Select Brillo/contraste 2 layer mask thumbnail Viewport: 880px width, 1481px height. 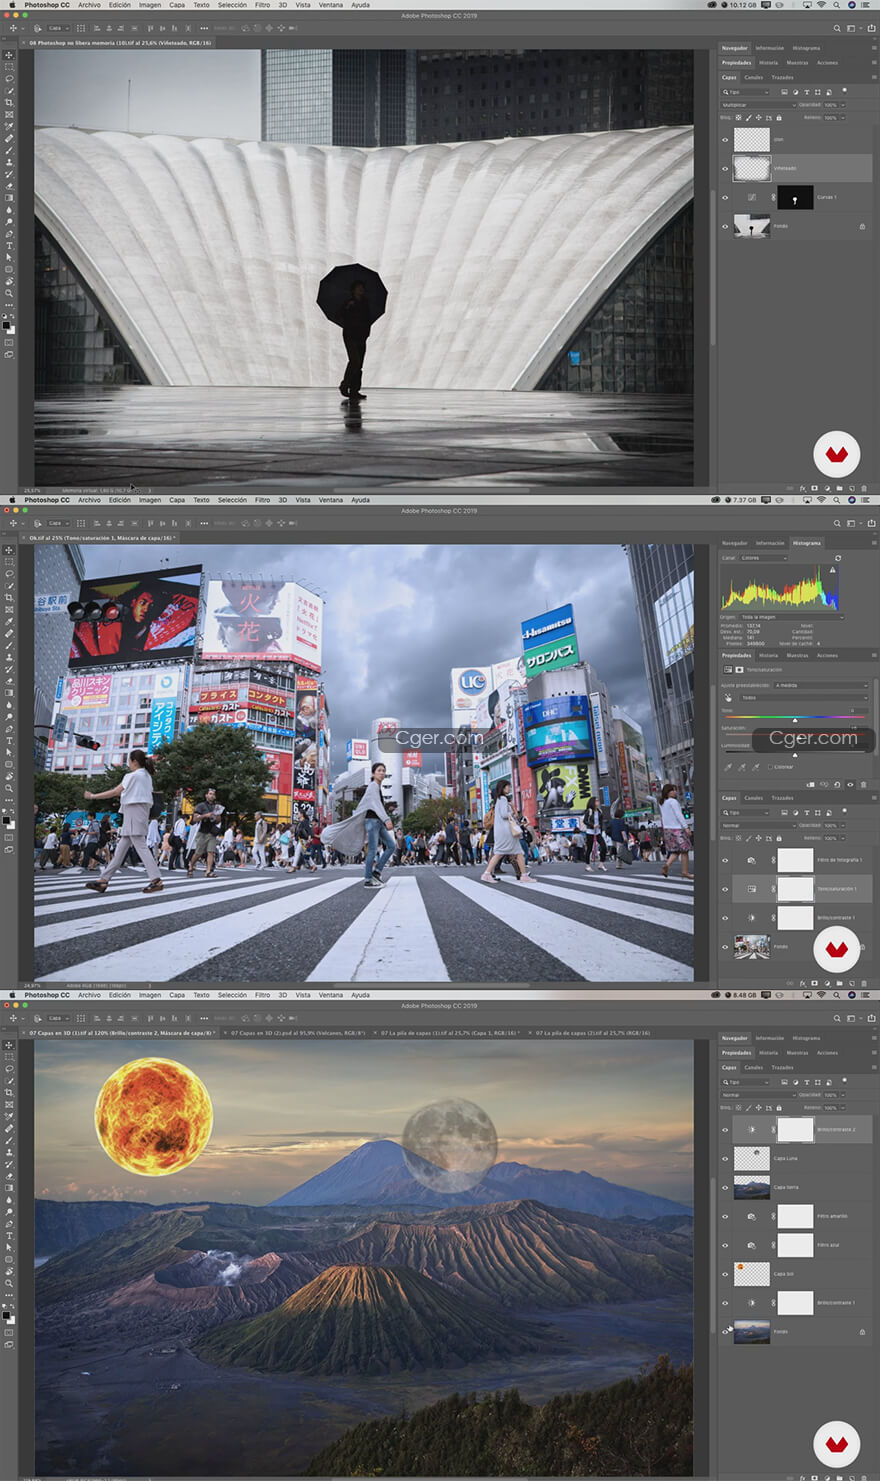pos(795,1129)
